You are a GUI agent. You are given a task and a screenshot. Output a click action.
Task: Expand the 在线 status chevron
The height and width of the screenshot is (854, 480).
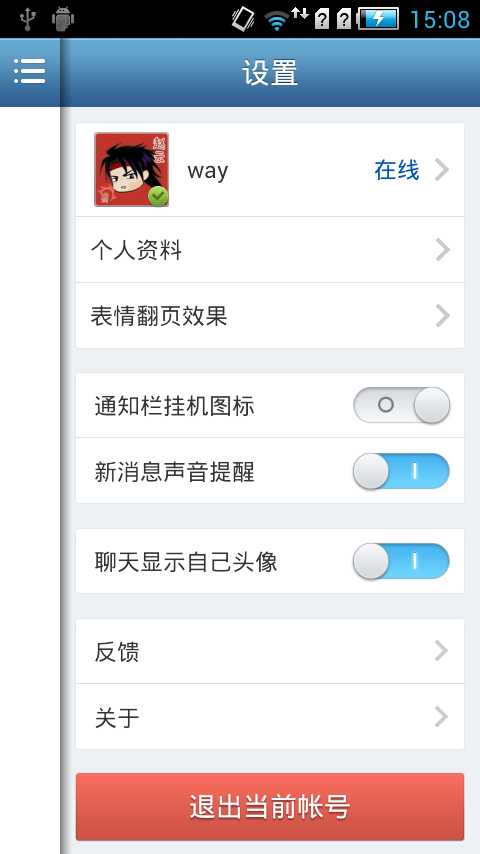click(x=442, y=170)
